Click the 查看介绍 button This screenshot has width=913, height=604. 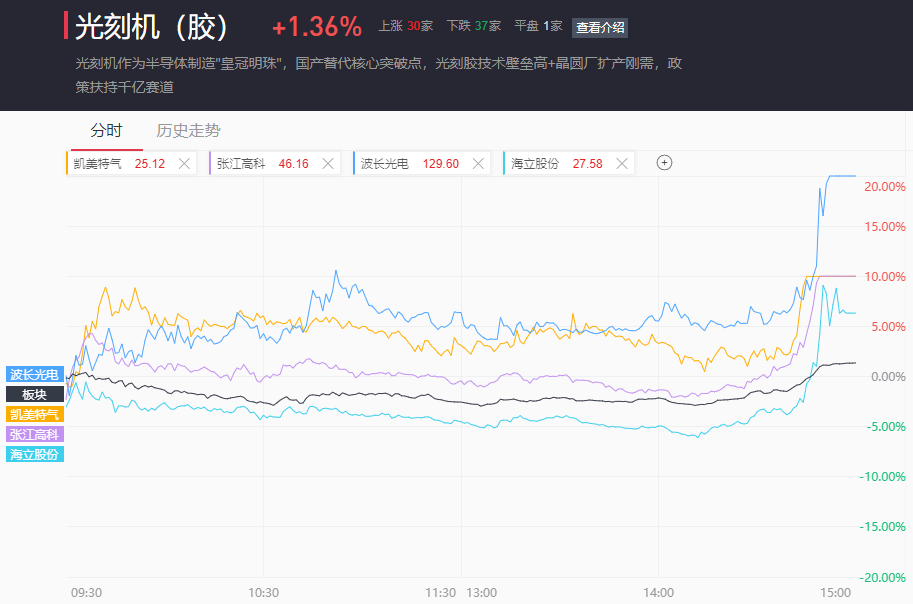tap(600, 27)
